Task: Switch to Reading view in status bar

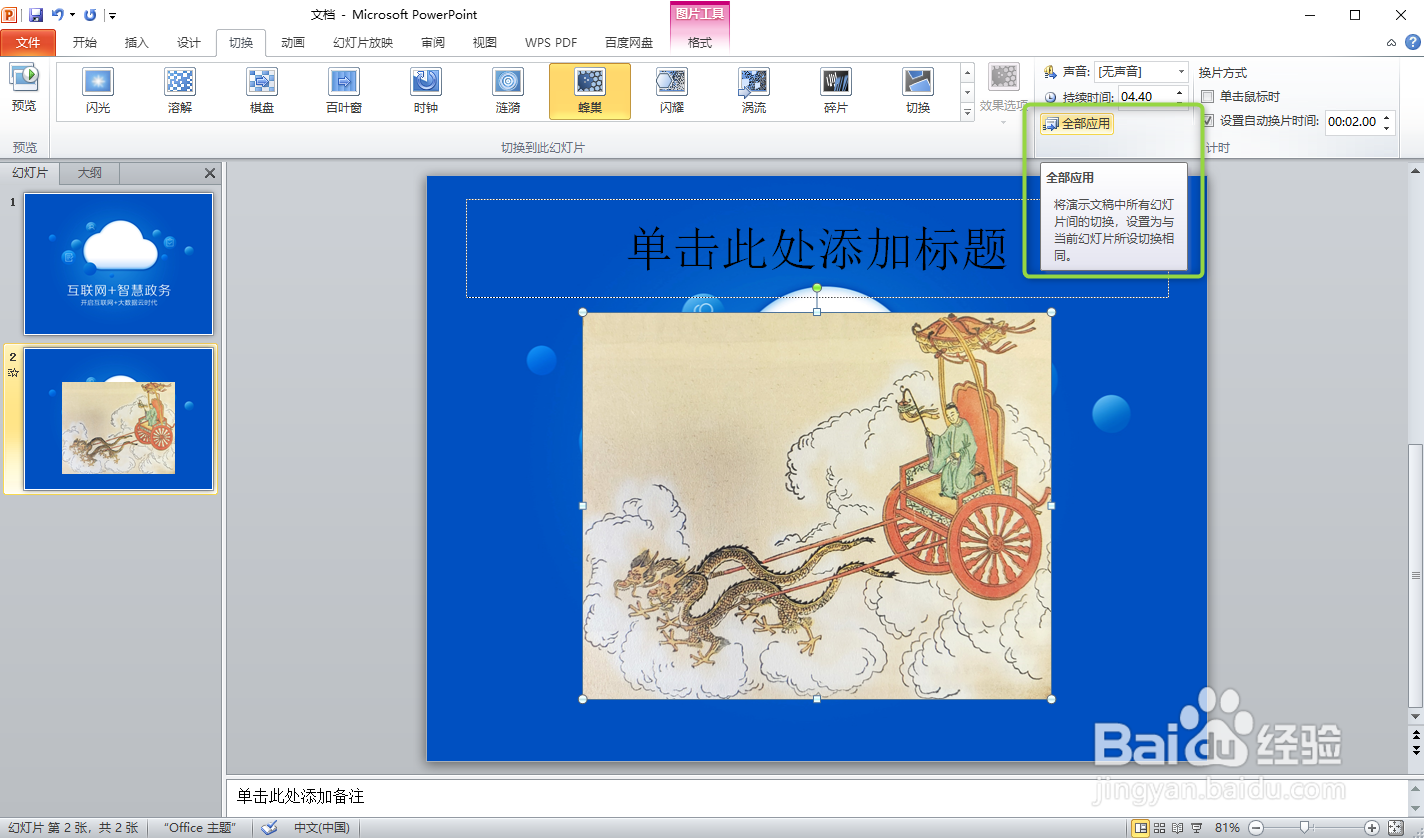Action: click(x=1177, y=828)
